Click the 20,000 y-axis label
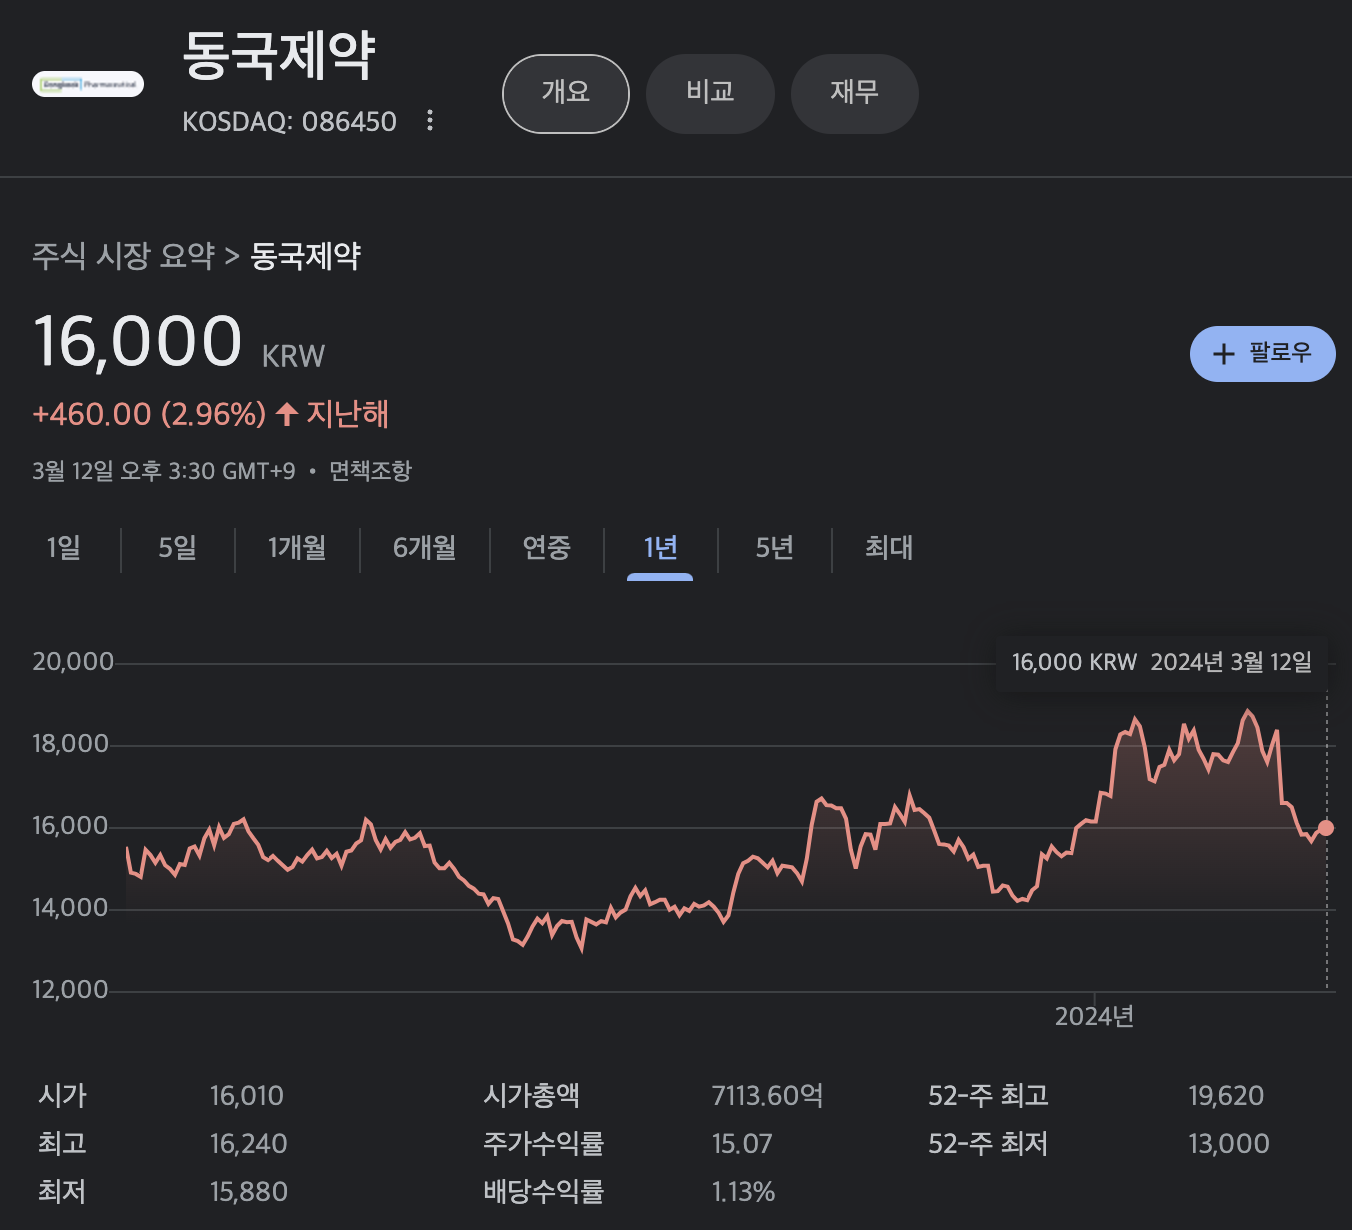 (x=73, y=662)
